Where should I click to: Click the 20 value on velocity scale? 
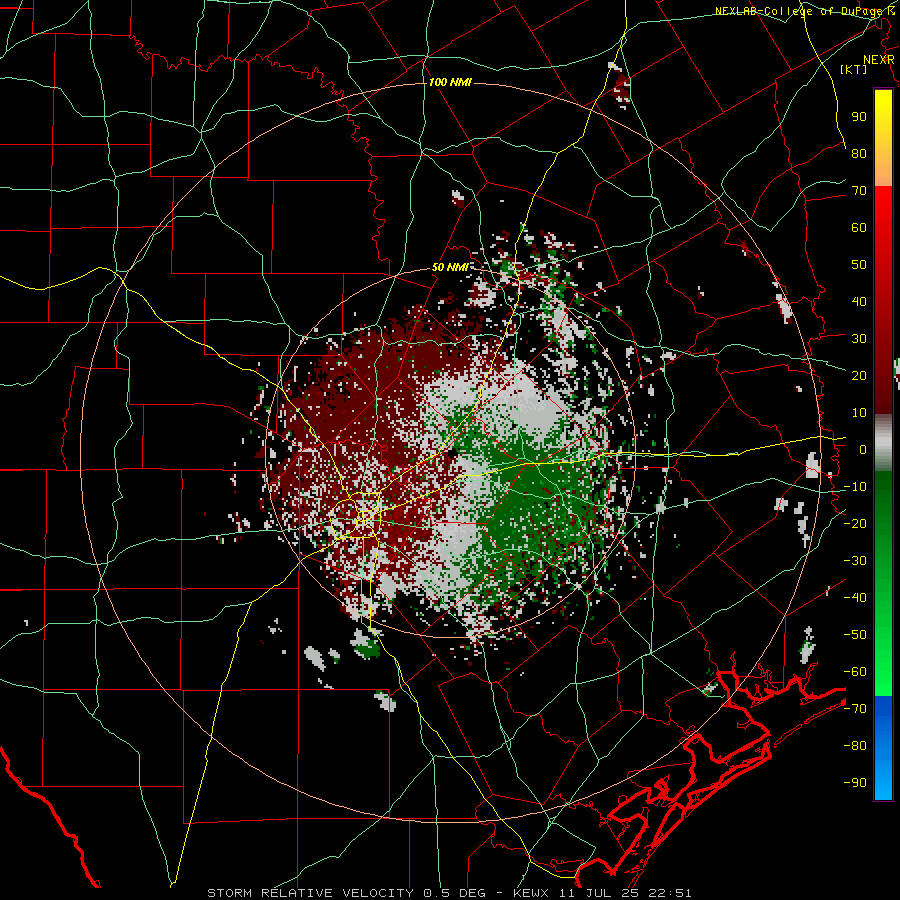pyautogui.click(x=859, y=376)
